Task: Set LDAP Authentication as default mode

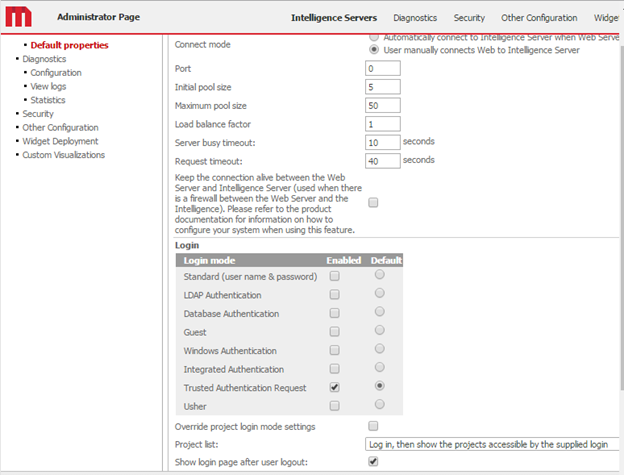Action: tap(378, 294)
